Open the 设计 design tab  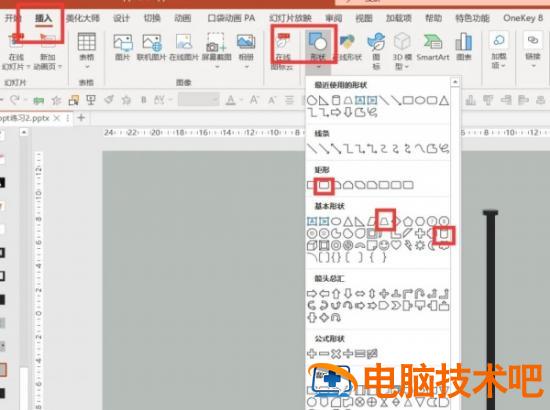[x=121, y=18]
